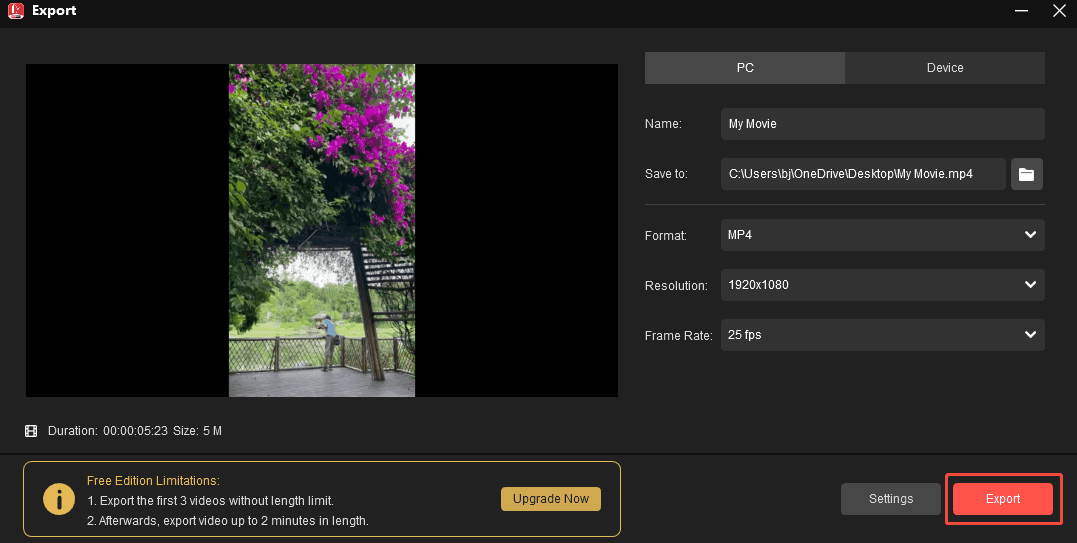
Task: Open the Resolution dropdown showing 1920x1080
Action: (x=883, y=285)
